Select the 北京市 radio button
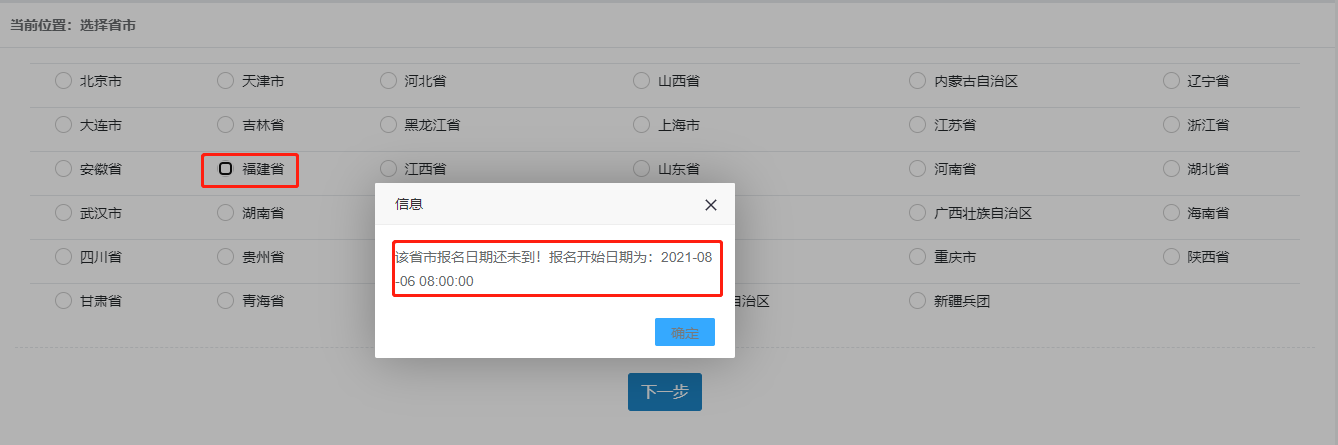Screen dimensions: 1338x445 (63, 81)
